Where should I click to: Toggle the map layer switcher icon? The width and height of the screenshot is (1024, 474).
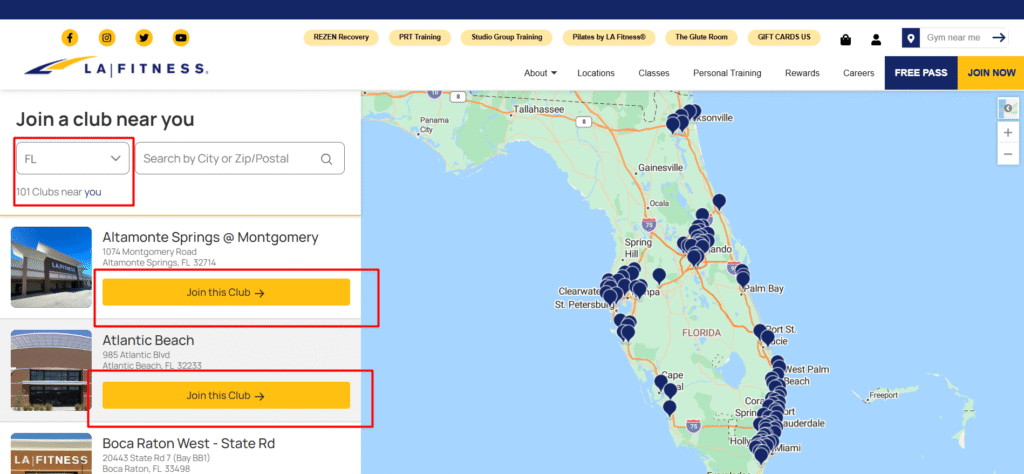coord(1008,108)
